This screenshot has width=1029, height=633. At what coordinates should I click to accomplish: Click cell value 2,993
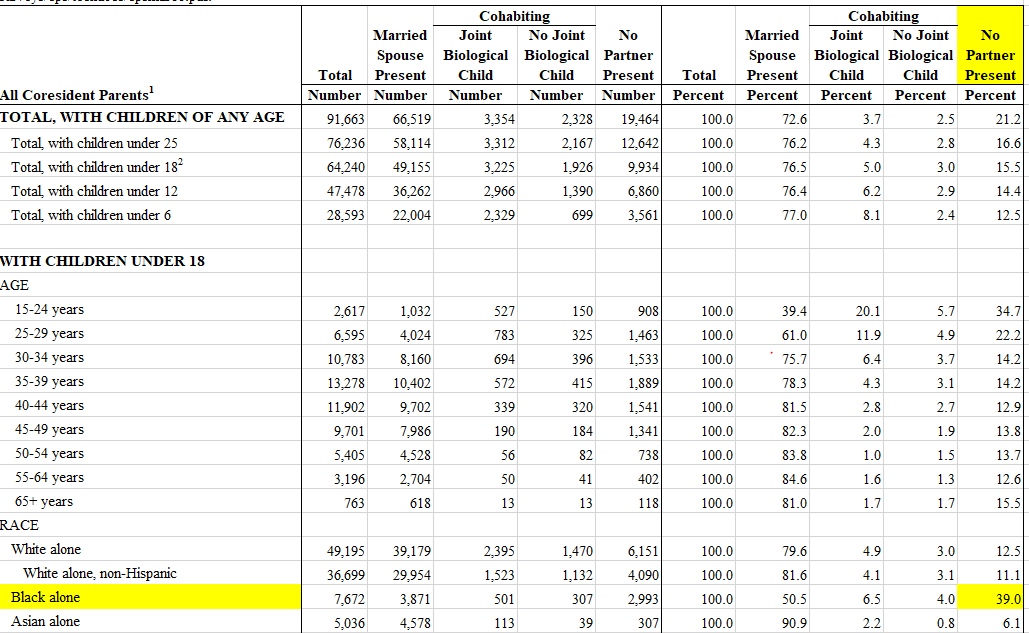click(x=642, y=599)
